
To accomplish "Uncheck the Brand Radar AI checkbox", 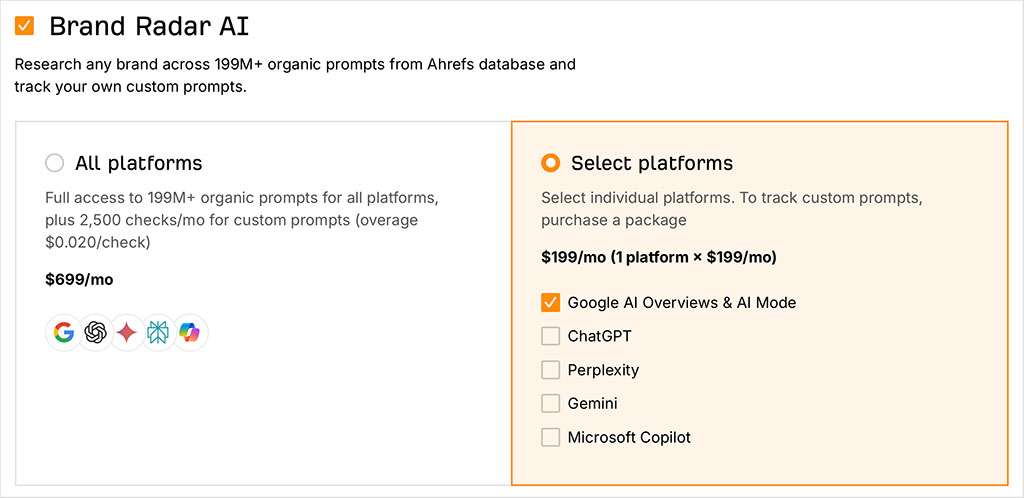I will click(24, 26).
